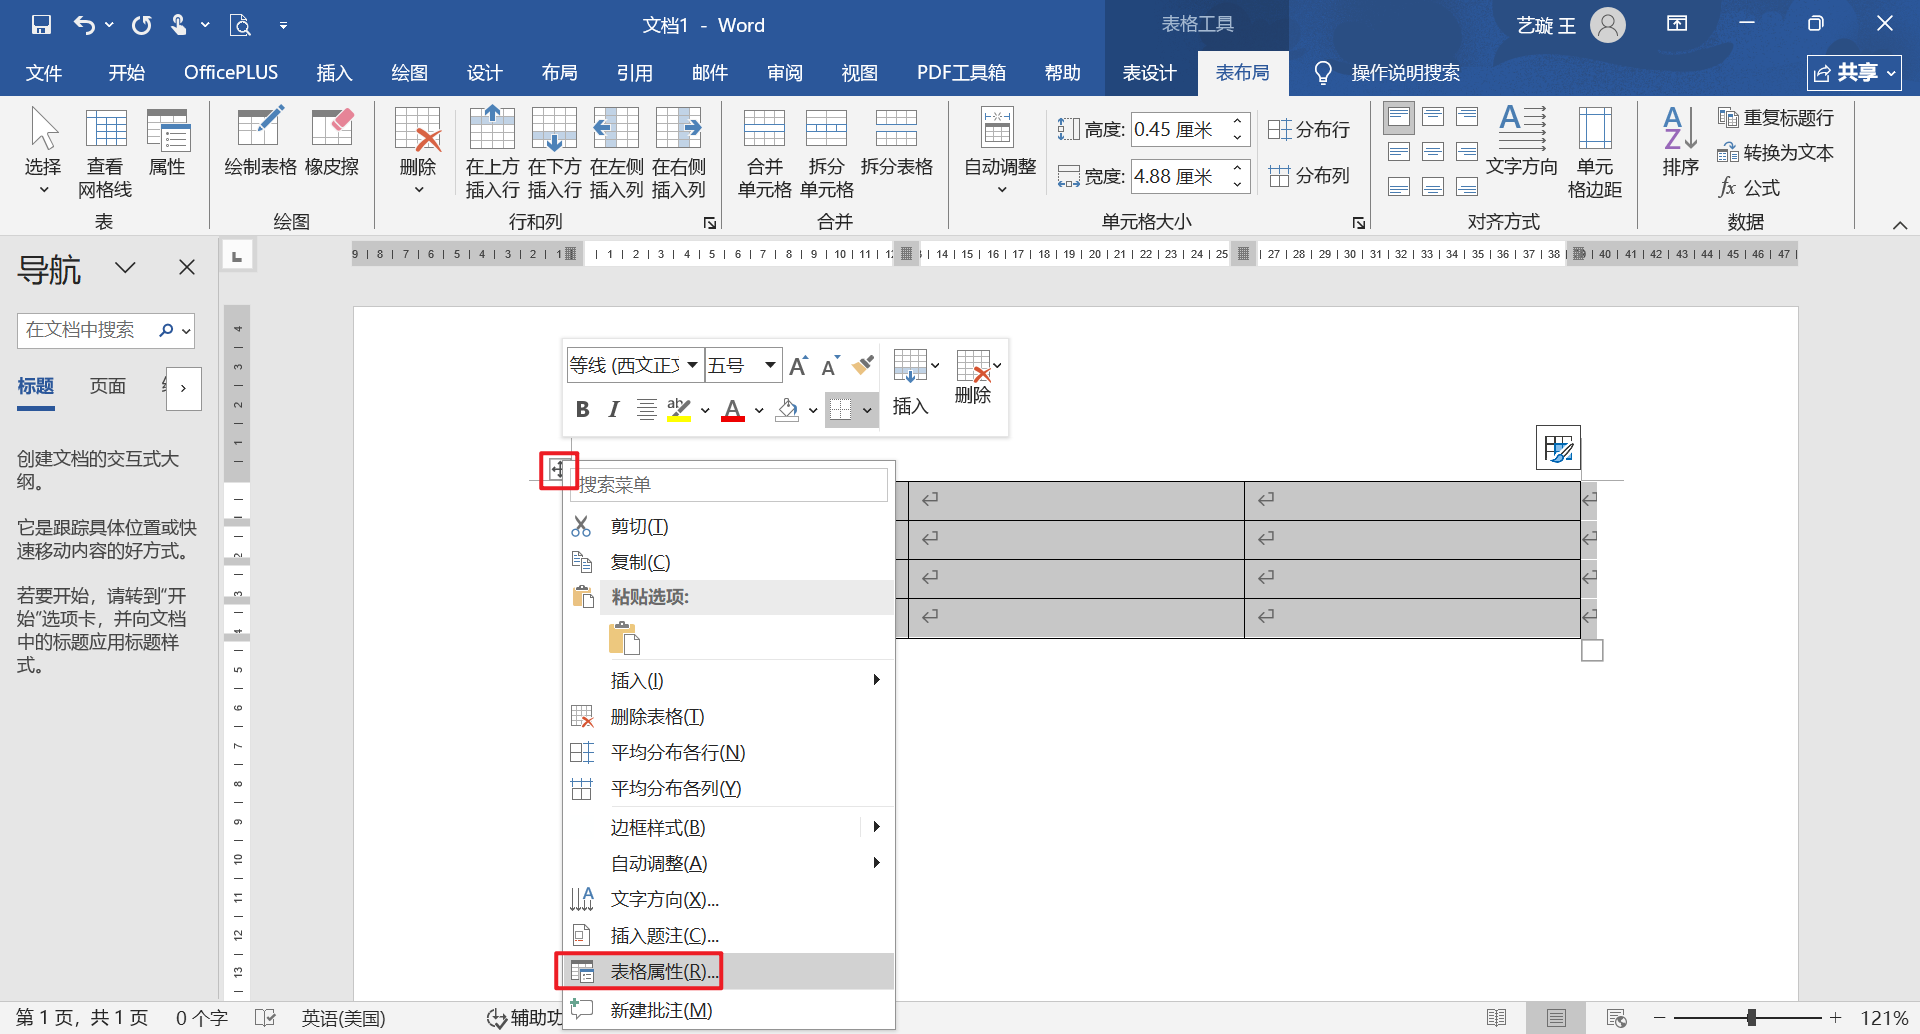
Task: Open the 文件 menu
Action: (43, 73)
